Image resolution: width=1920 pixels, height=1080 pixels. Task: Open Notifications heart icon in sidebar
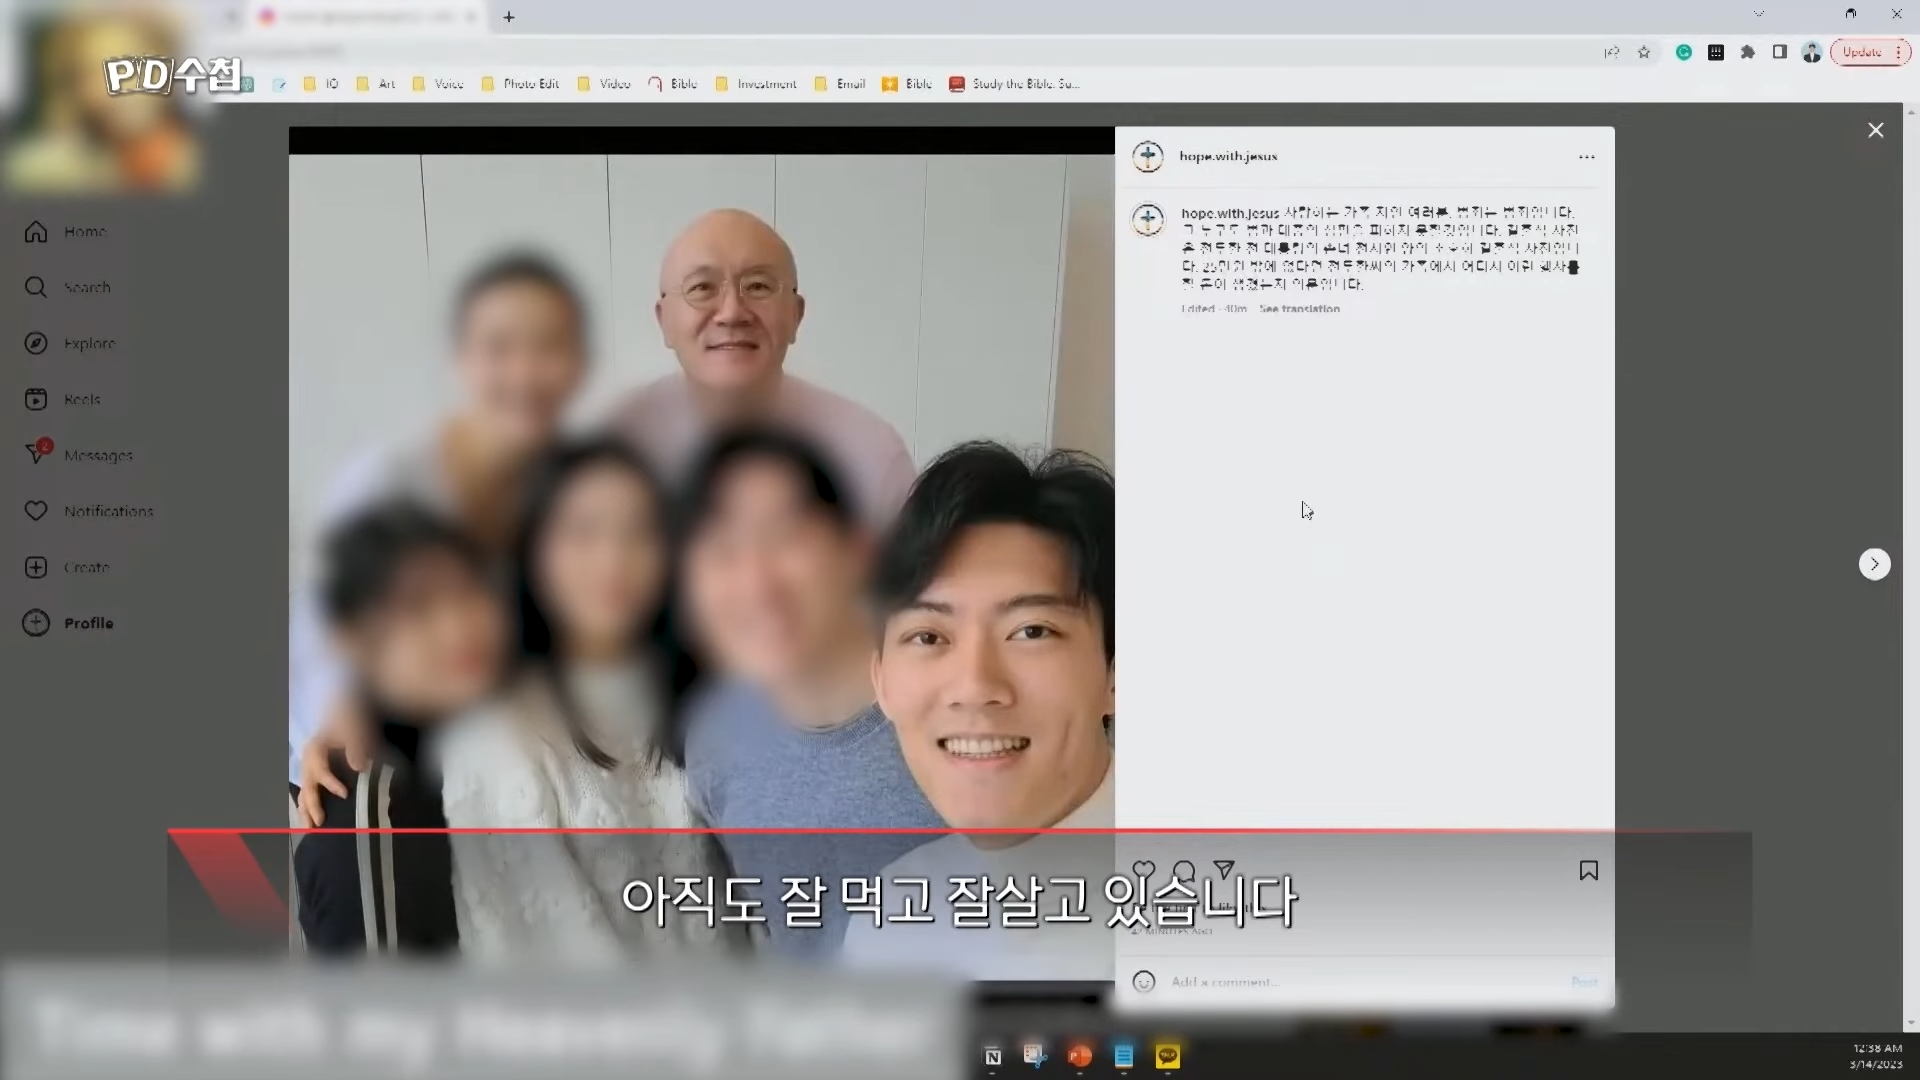click(x=36, y=511)
